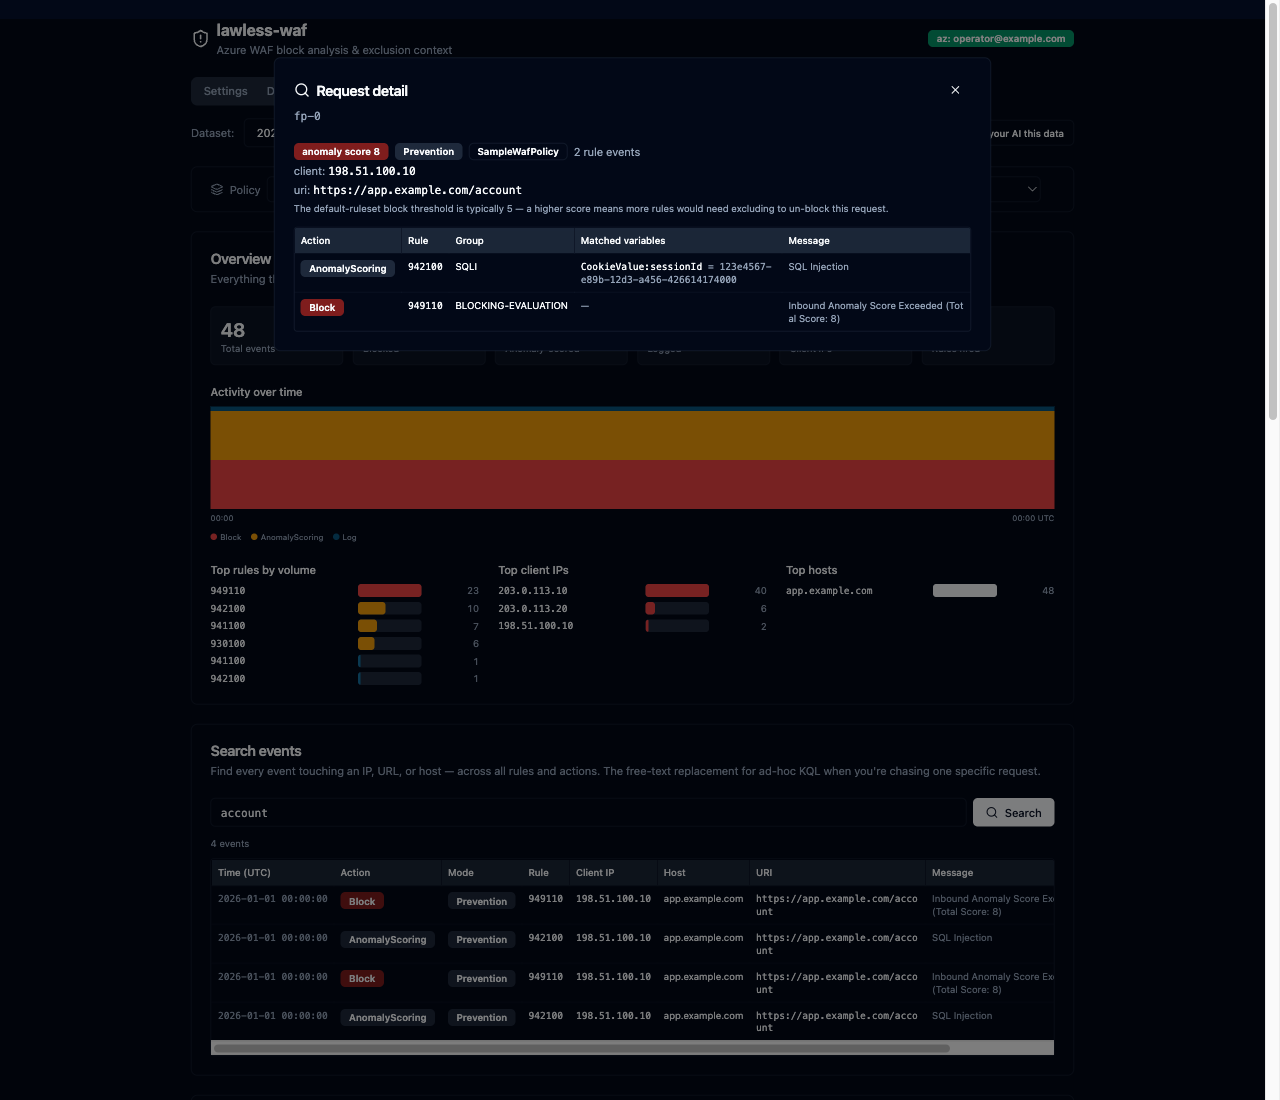Click the lawless-waf shield logo icon
Viewport: 1280px width, 1100px height.
tap(200, 38)
